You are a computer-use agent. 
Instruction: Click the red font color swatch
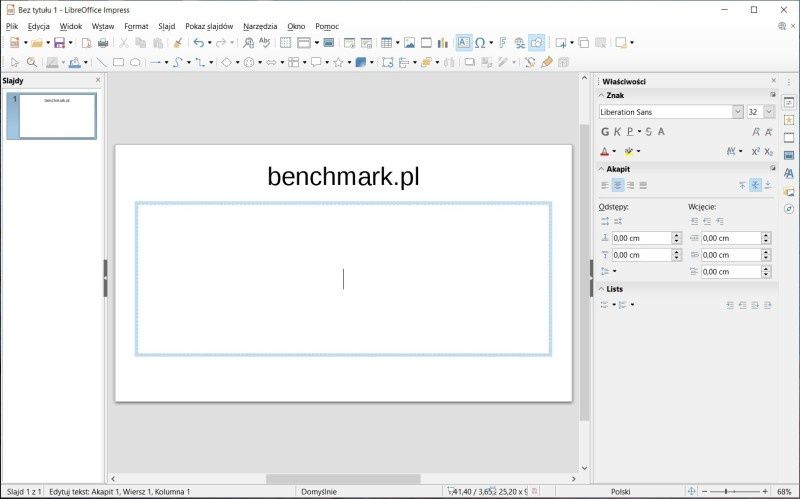[x=605, y=152]
